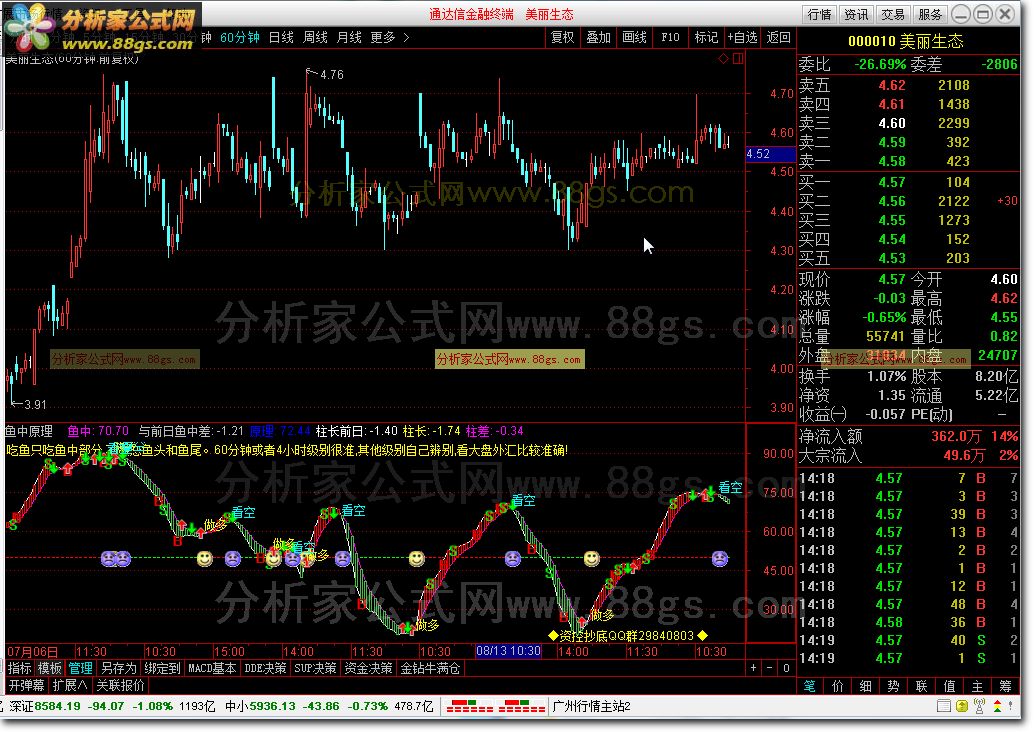
Task: Switch to the 联 tab
Action: (x=921, y=686)
